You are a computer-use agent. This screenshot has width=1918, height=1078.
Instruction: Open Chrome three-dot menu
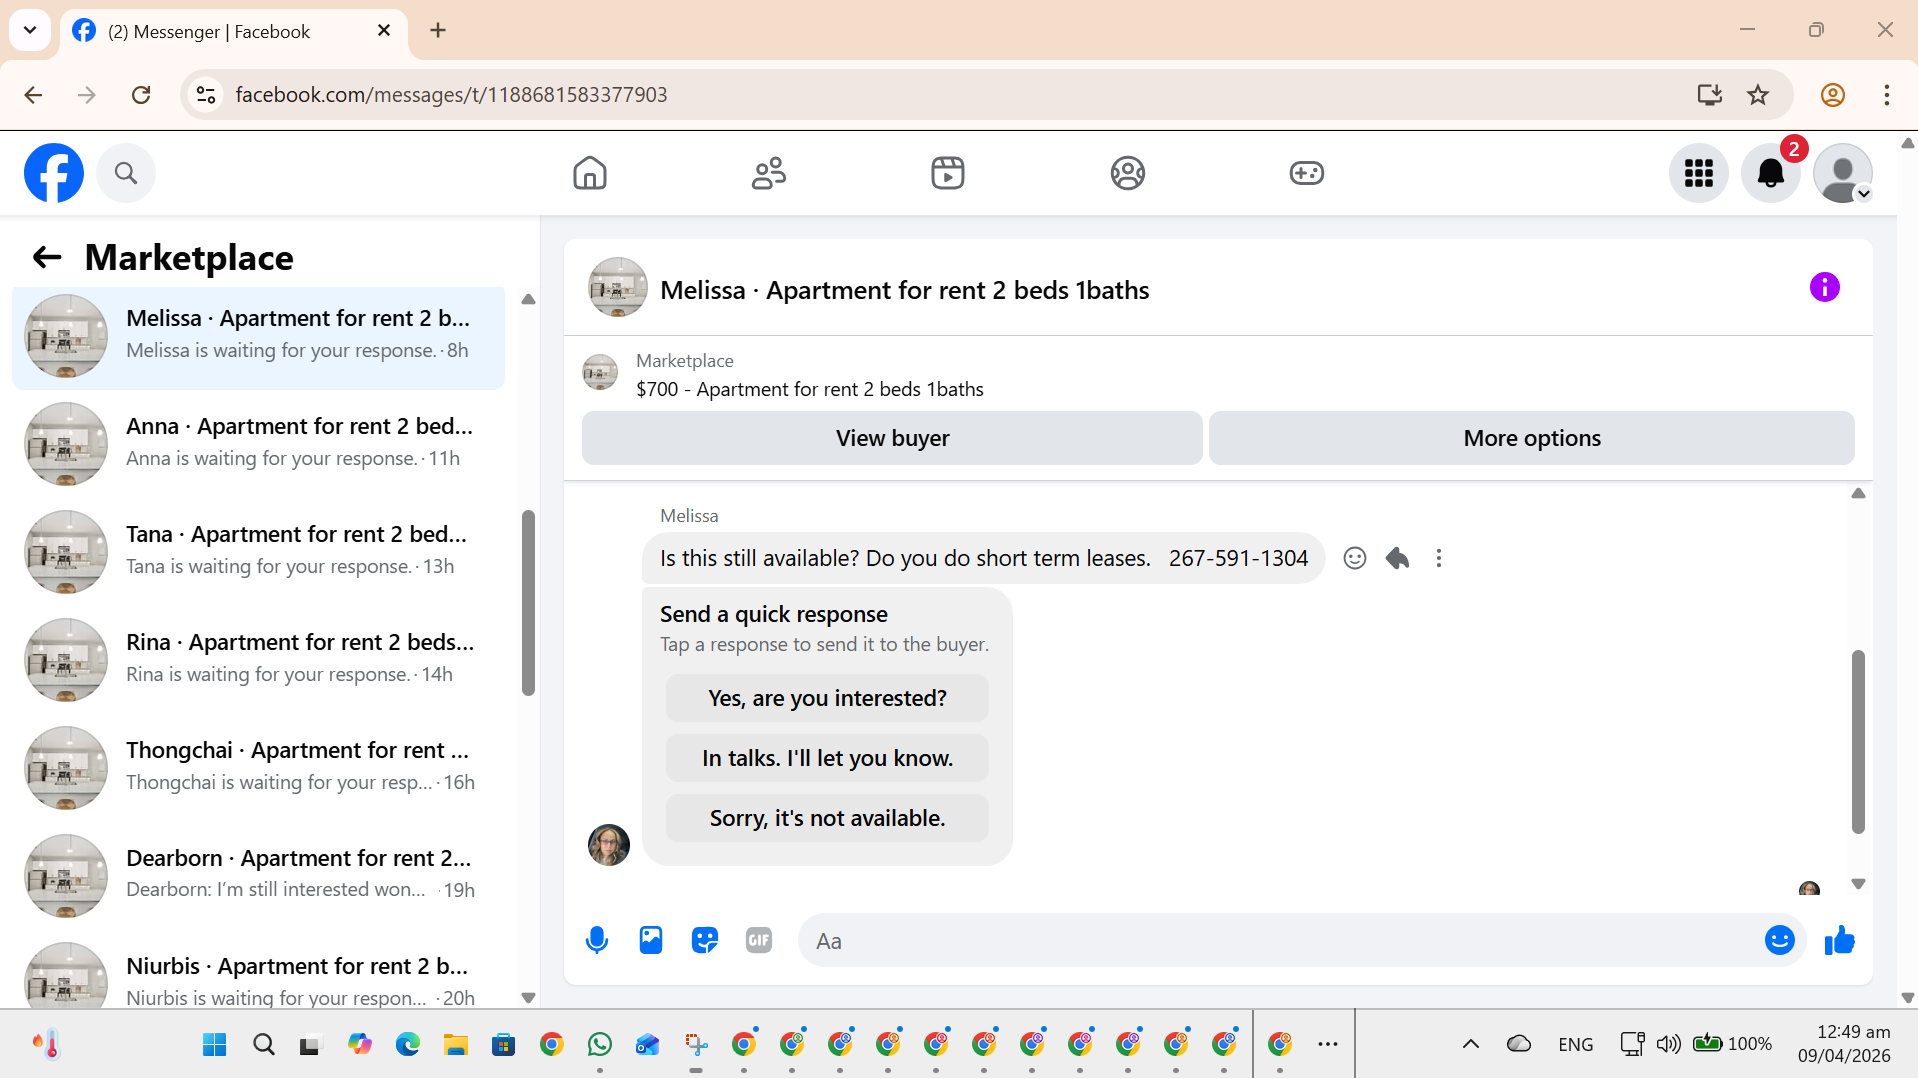(1886, 95)
